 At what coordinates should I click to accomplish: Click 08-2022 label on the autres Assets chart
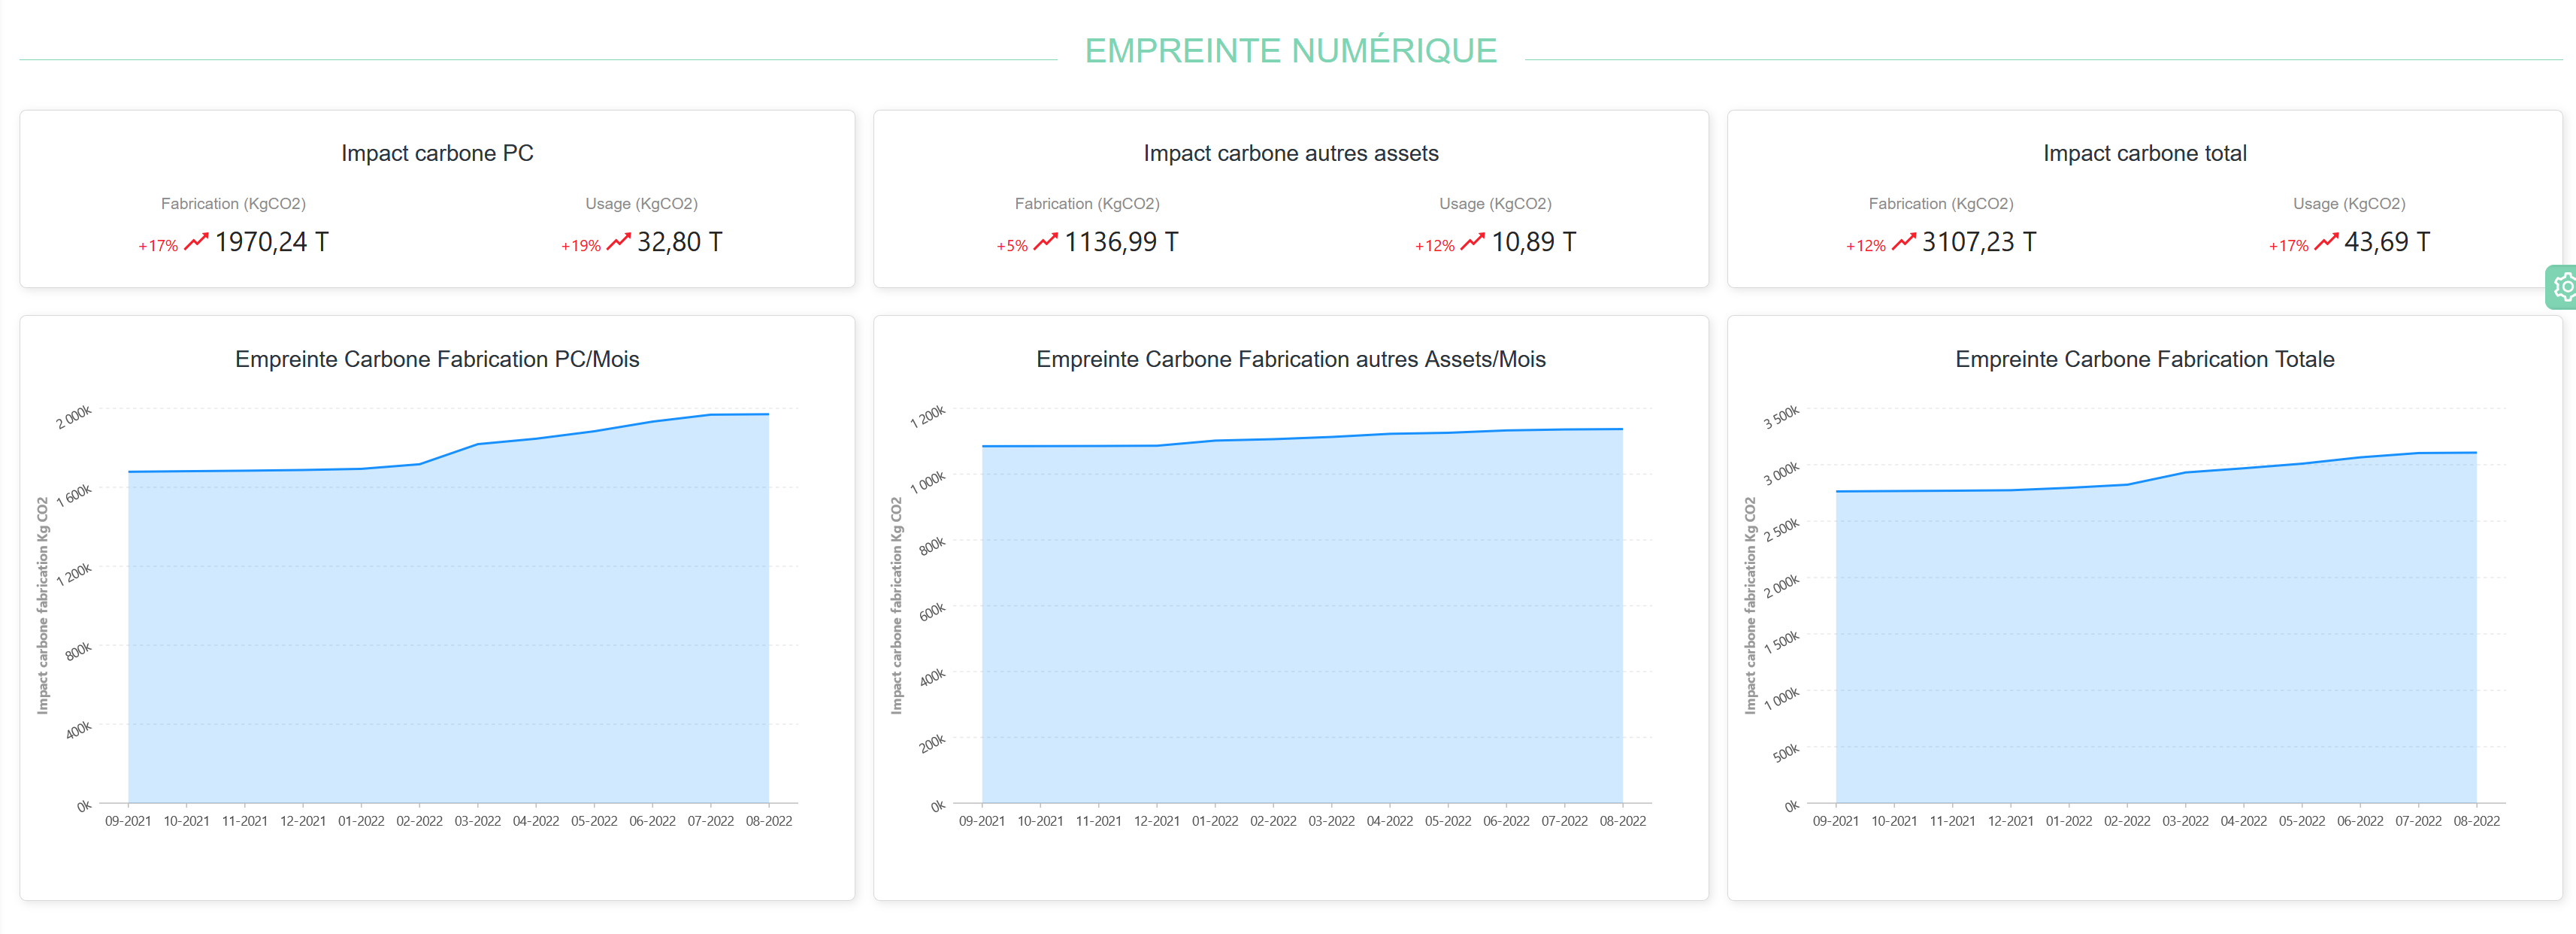click(1622, 821)
